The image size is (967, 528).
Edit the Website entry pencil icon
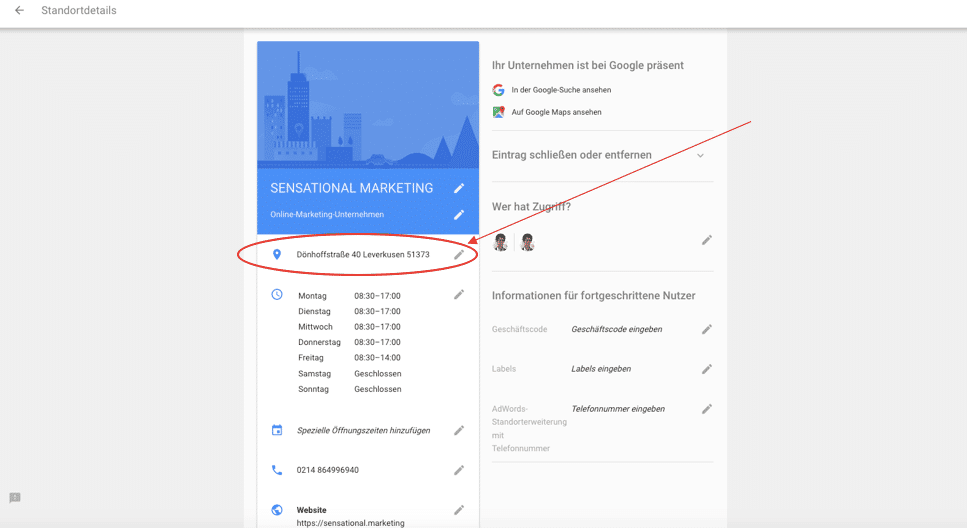[x=459, y=510]
